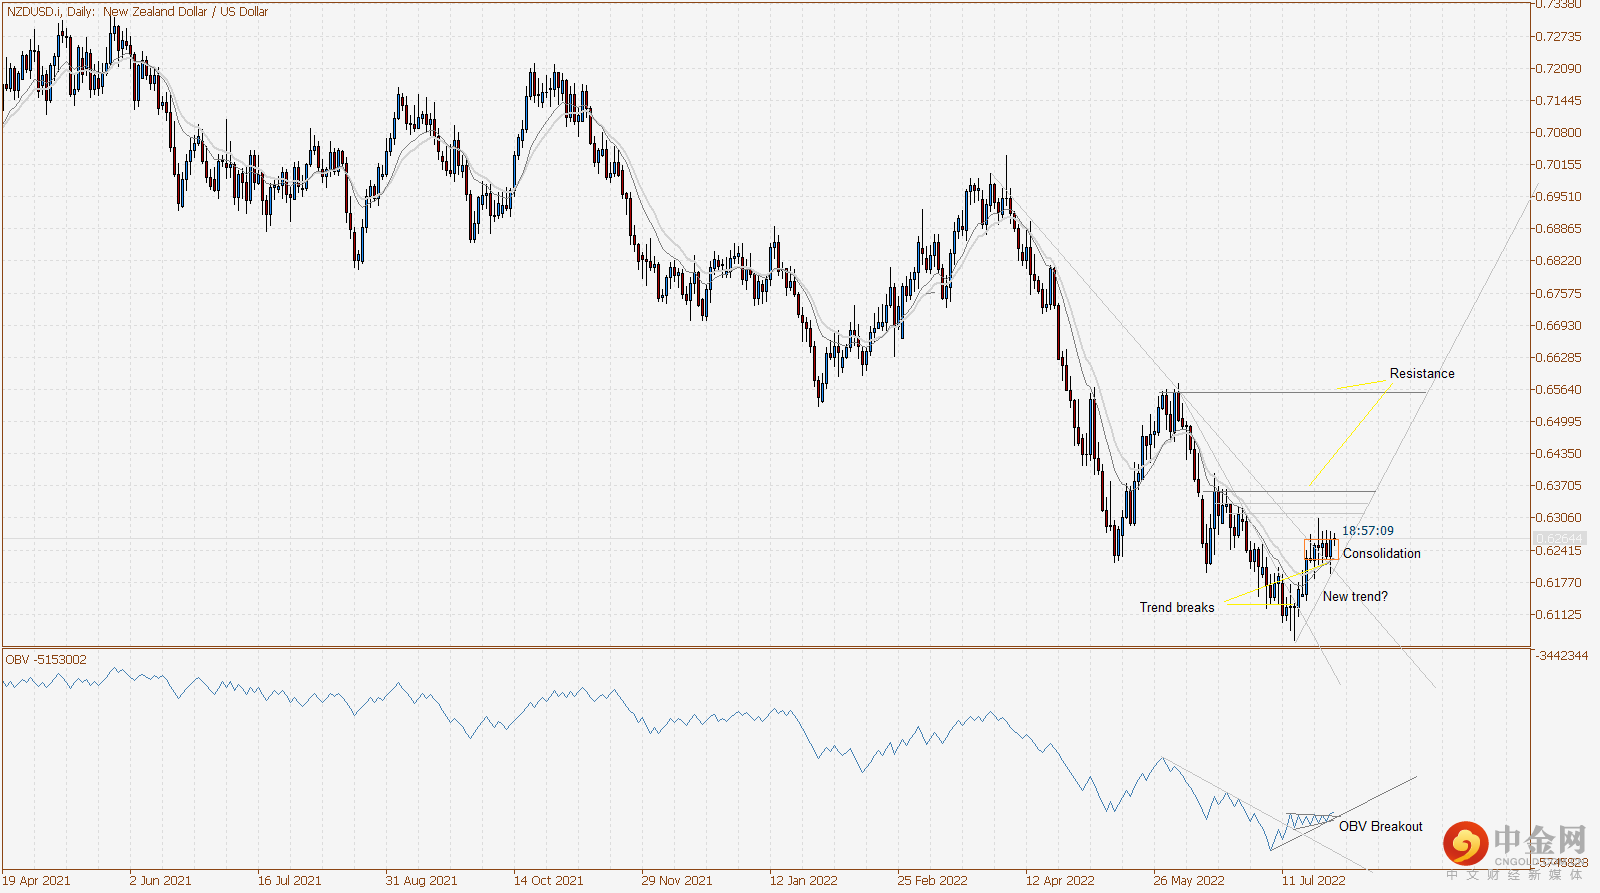Click the '11 Jul 2022' date label
Viewport: 1600px width, 893px height.
click(1314, 881)
